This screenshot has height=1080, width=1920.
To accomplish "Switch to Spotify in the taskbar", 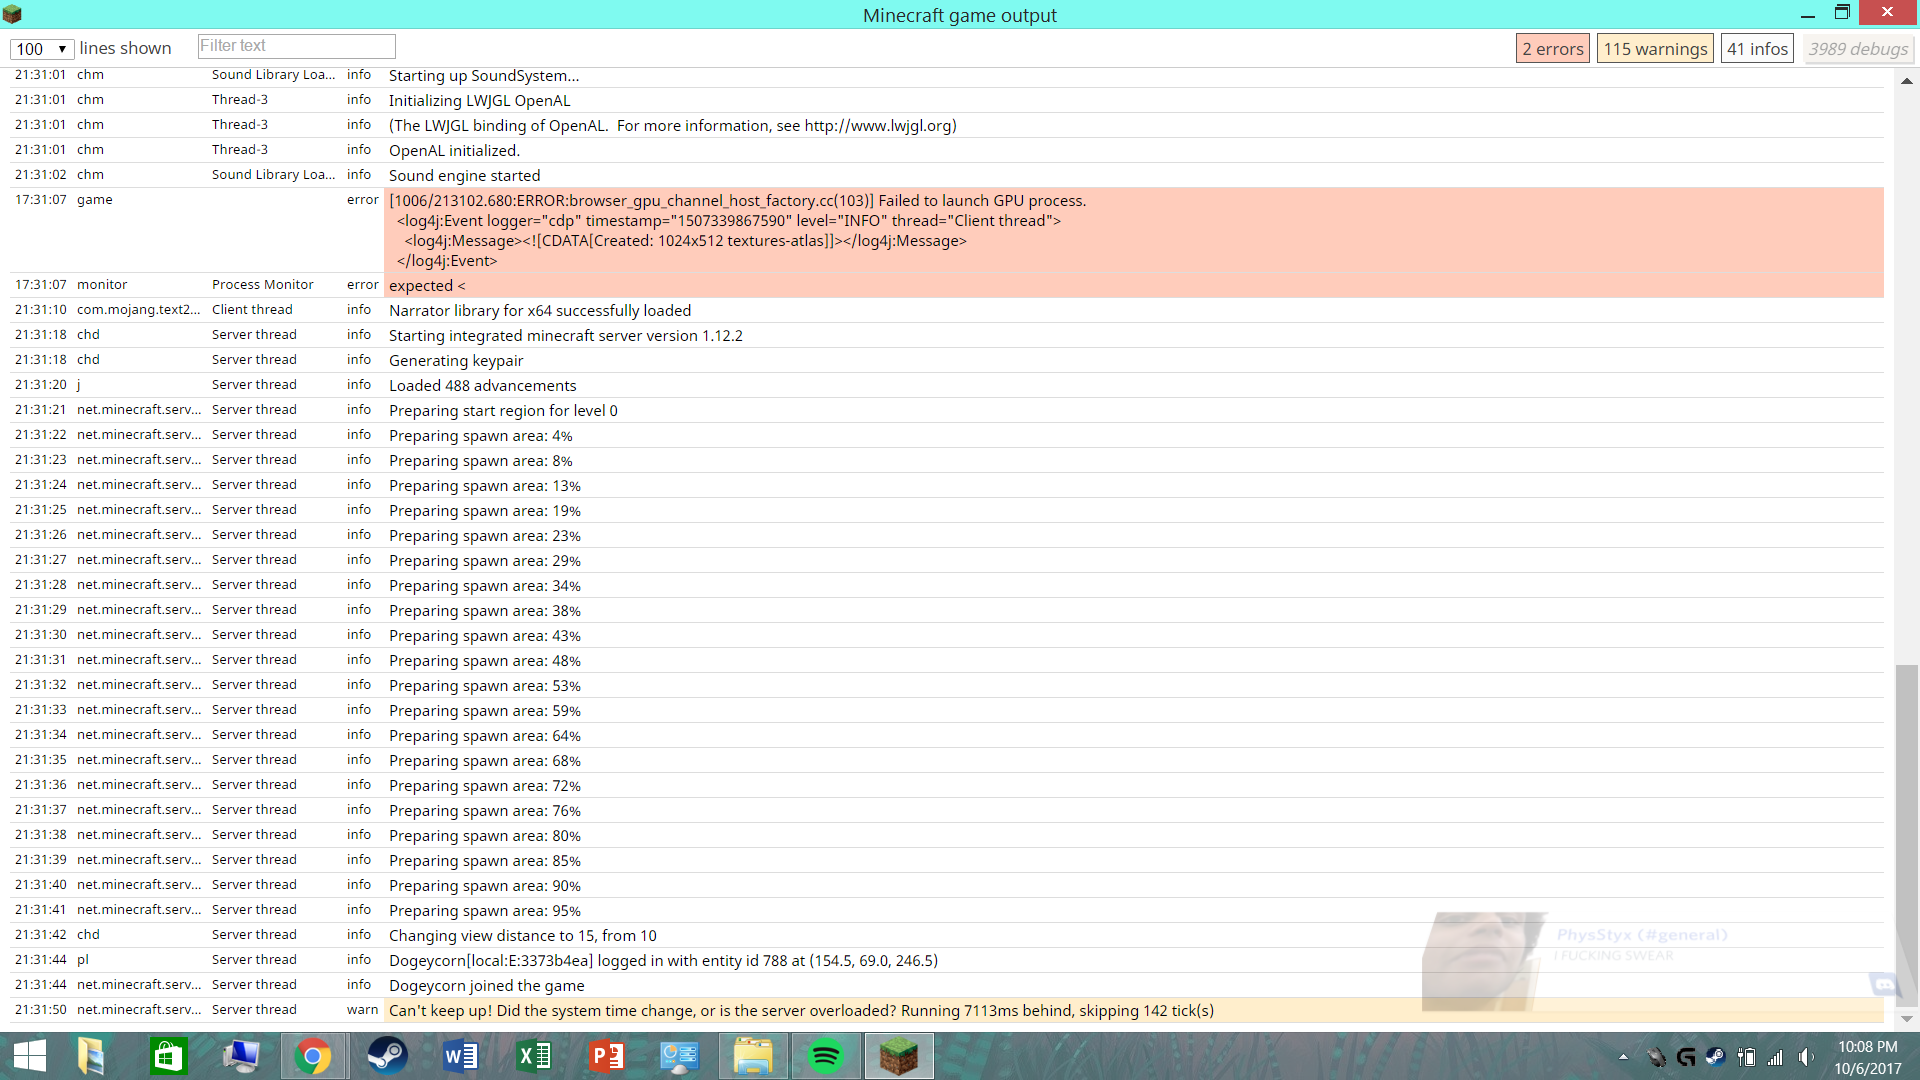I will (825, 1056).
